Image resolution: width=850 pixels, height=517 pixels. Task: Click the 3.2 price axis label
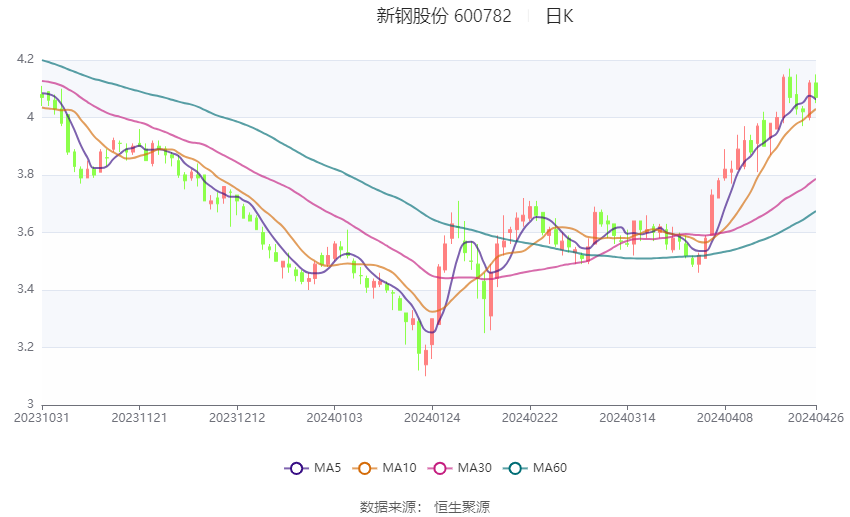(24, 347)
